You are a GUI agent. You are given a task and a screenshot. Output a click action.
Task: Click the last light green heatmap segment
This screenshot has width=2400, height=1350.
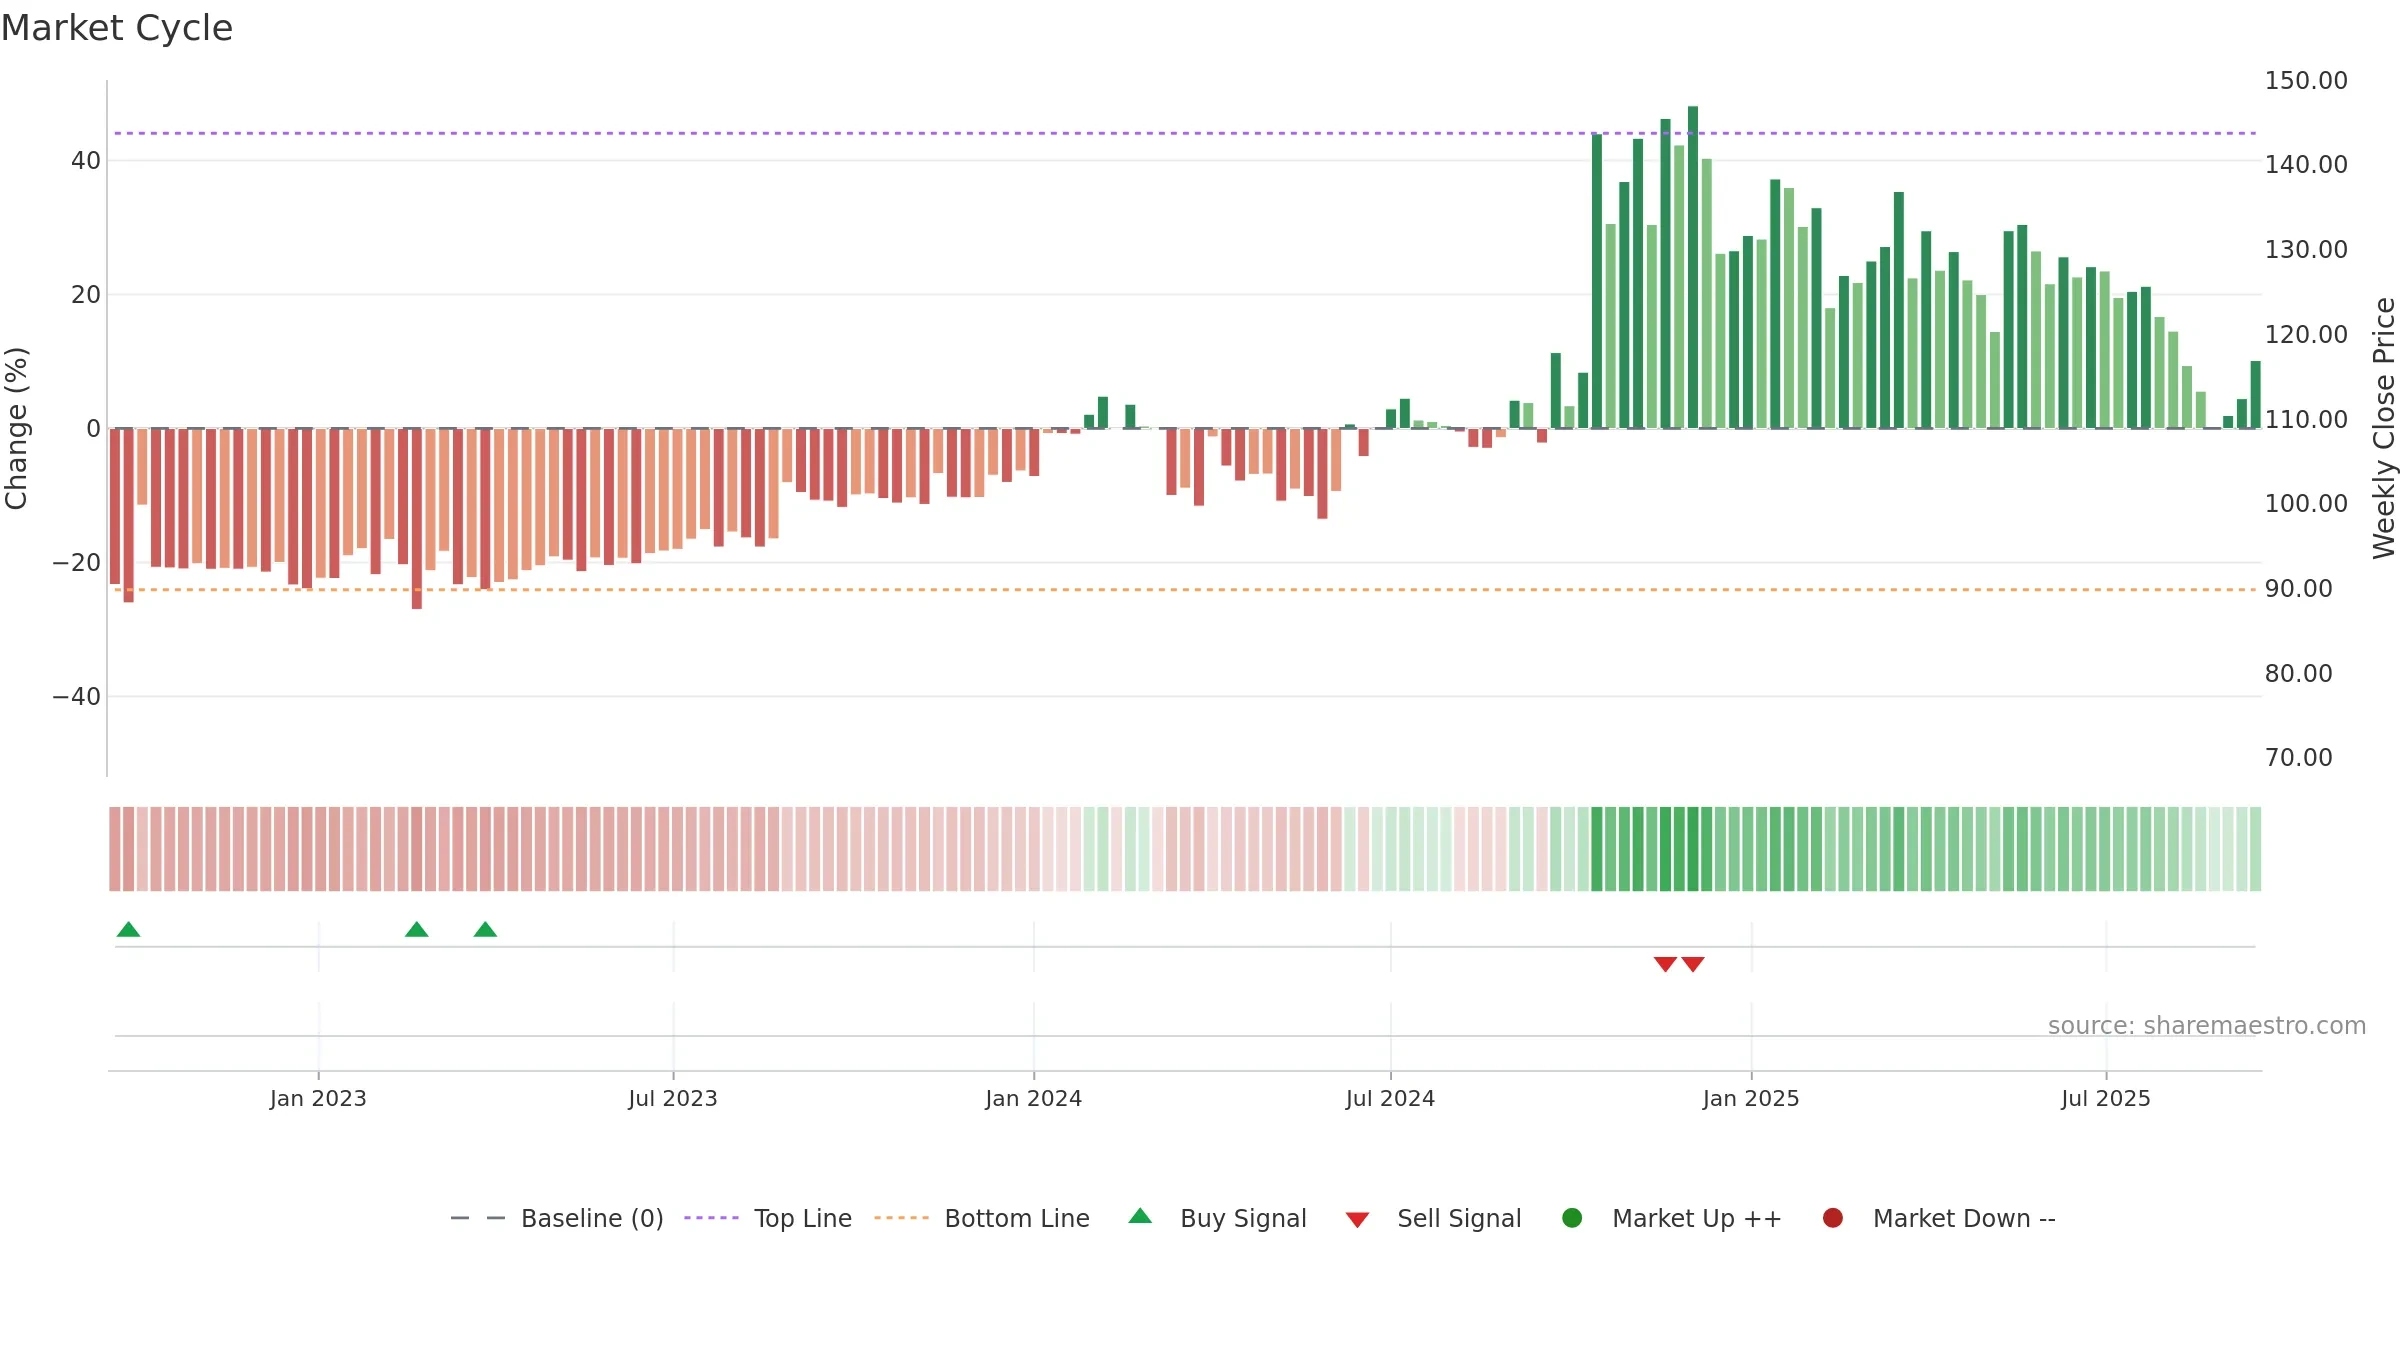[x=2255, y=849]
